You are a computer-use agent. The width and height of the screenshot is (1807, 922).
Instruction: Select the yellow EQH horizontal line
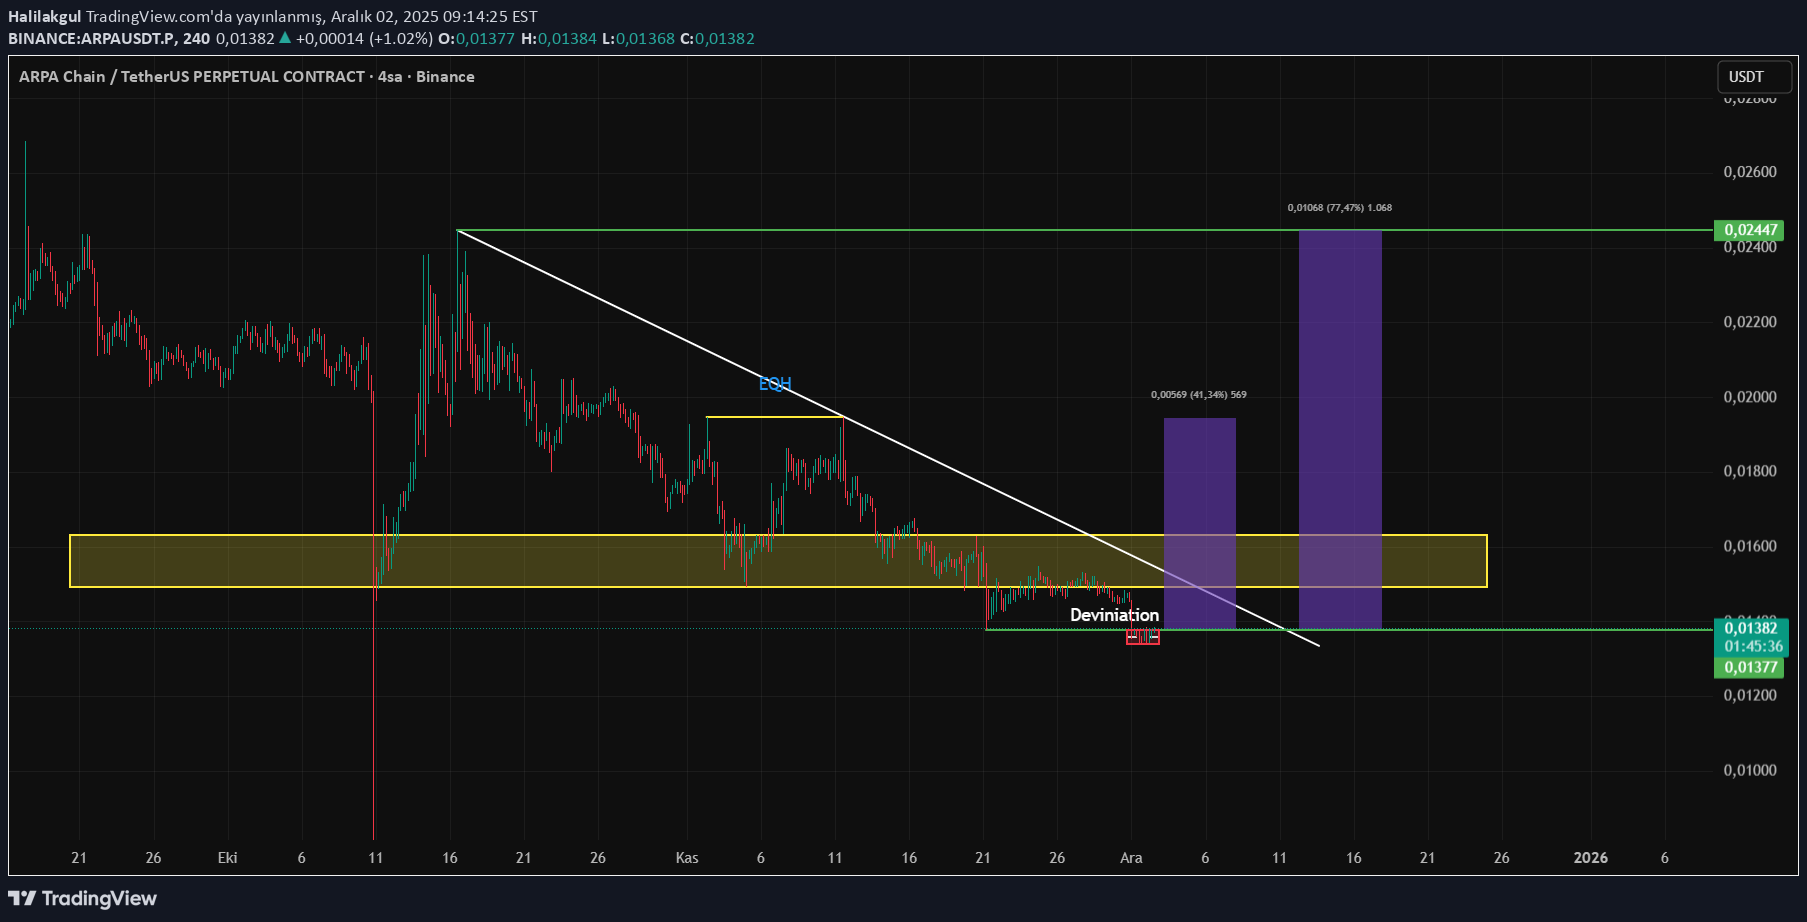(x=773, y=417)
